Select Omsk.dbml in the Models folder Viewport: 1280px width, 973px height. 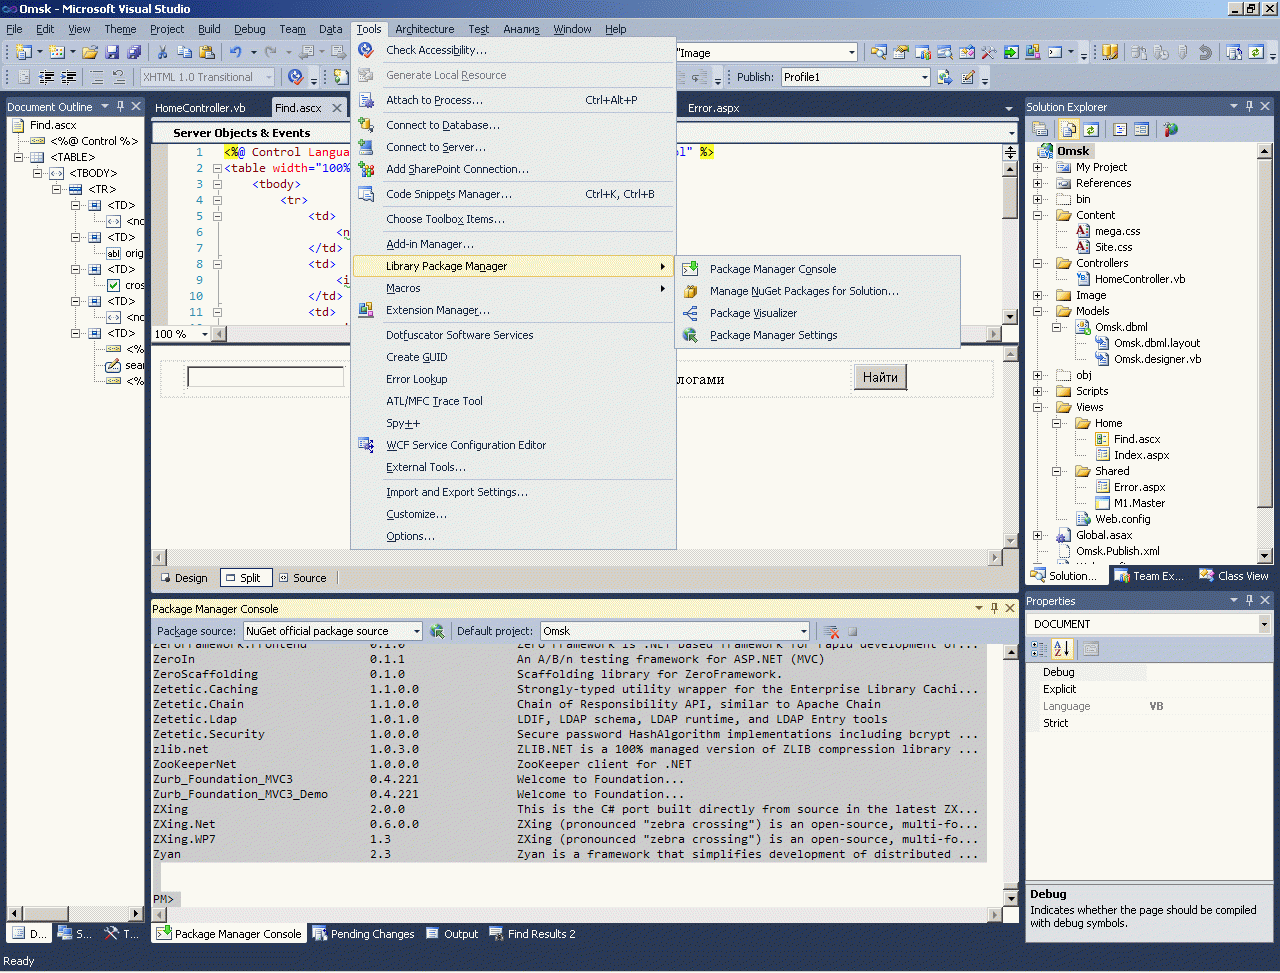coord(1121,327)
